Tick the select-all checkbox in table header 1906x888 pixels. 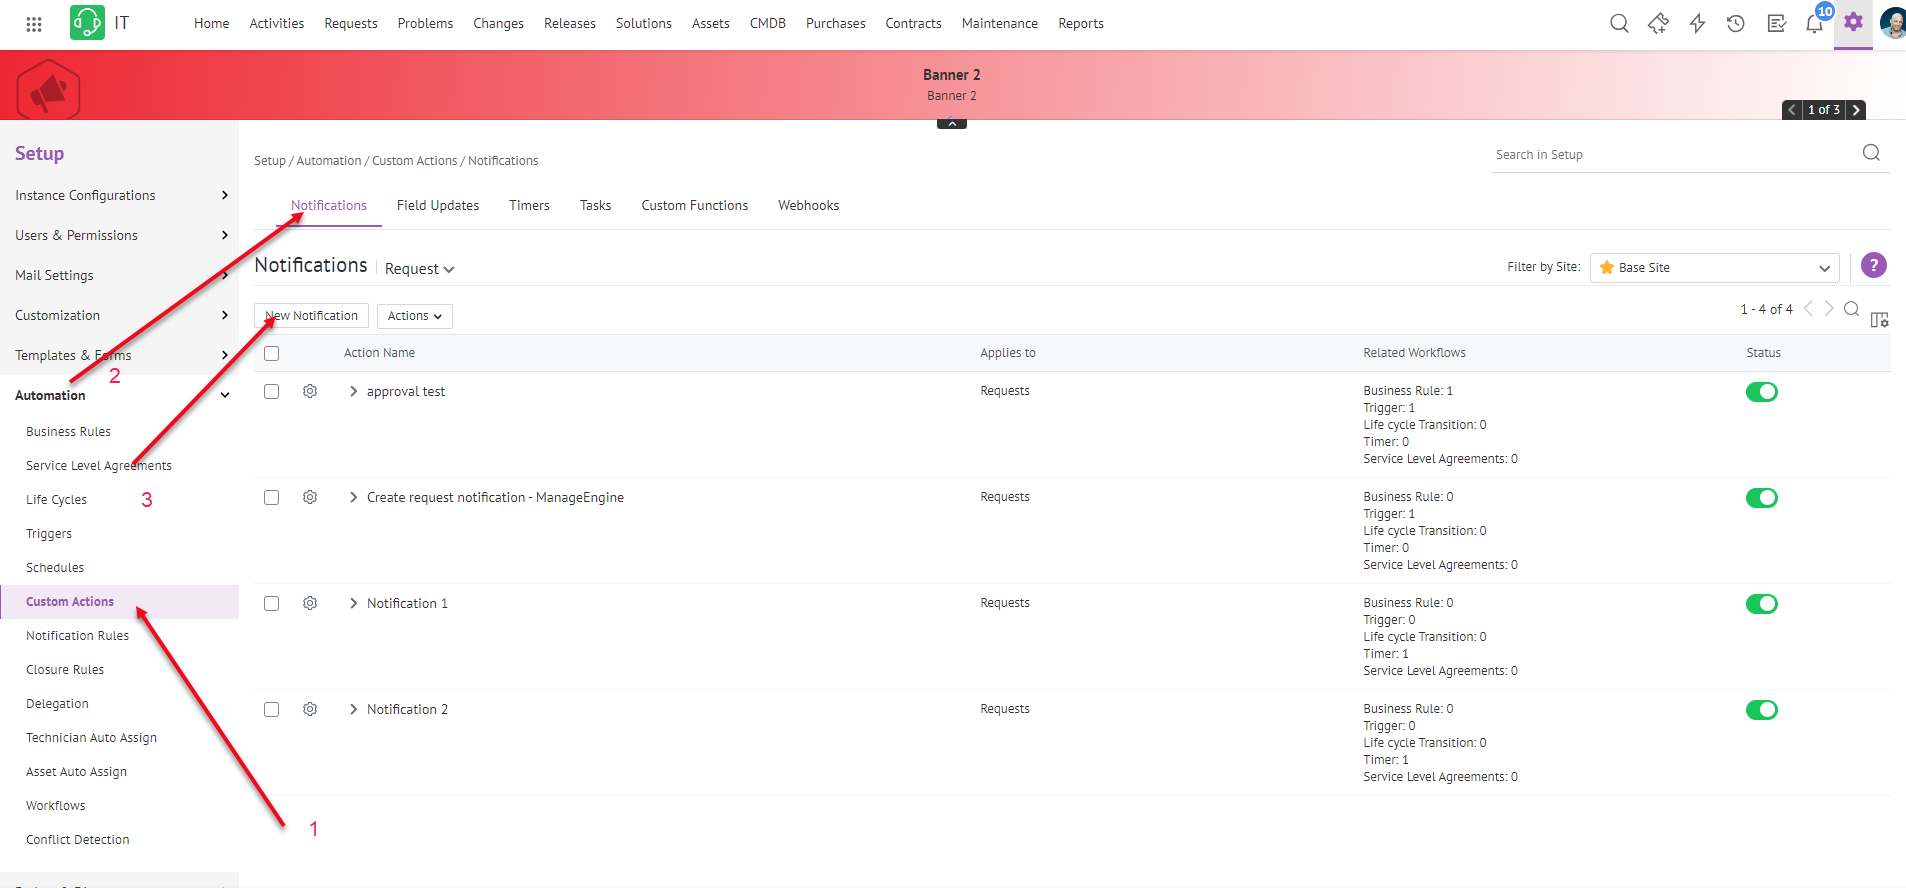click(x=271, y=354)
